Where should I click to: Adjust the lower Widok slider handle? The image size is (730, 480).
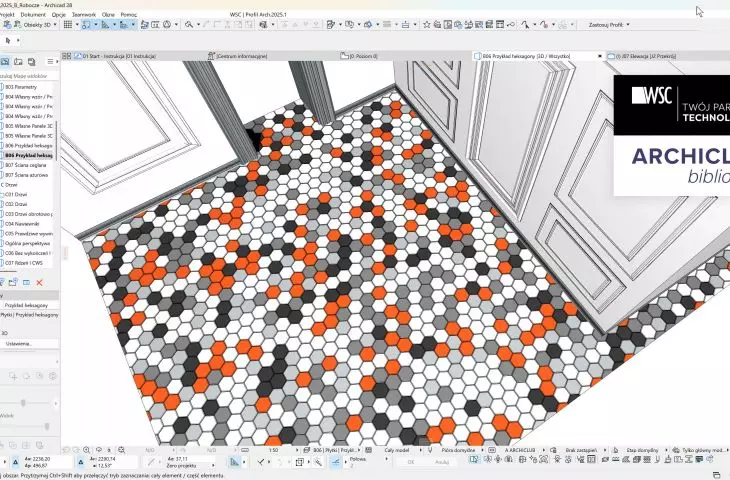(47, 426)
